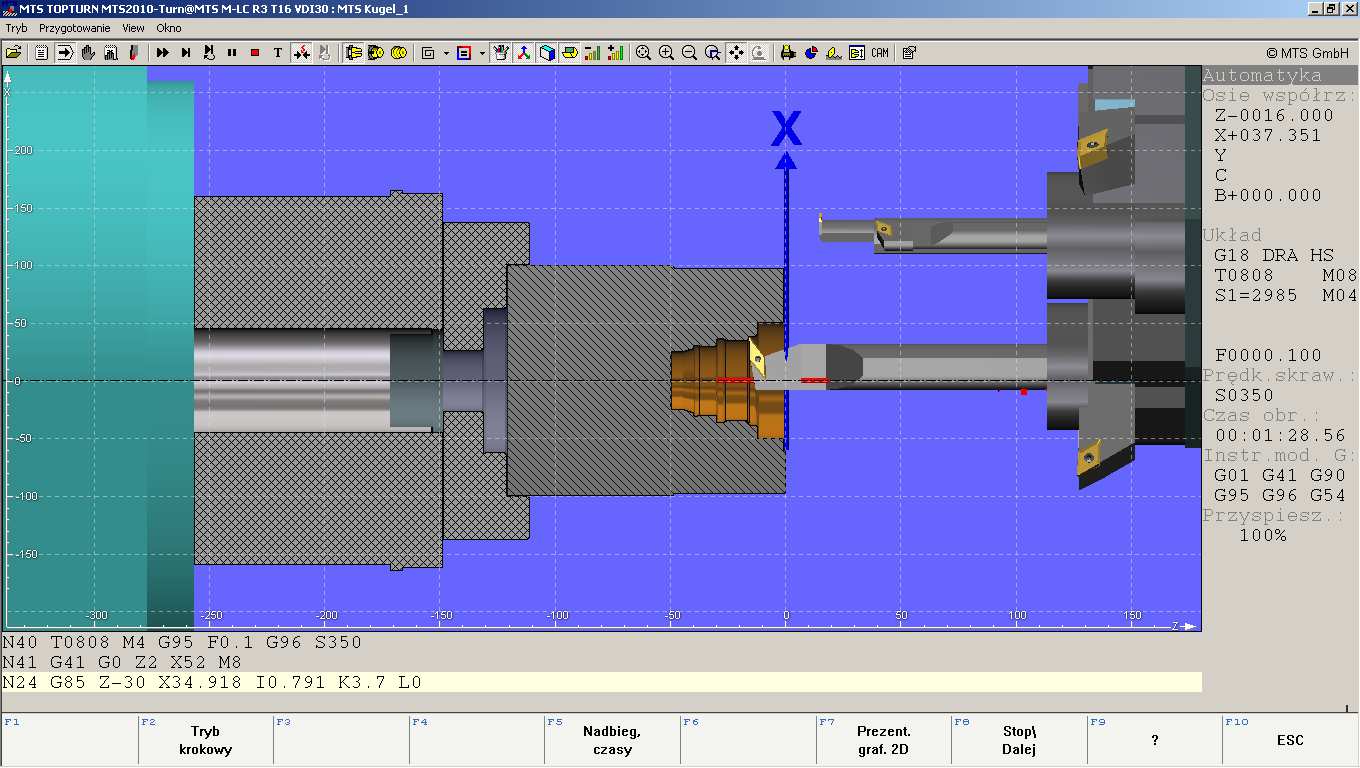Click the yellow chuck clamping icon
Image resolution: width=1360 pixels, height=768 pixels.
pos(353,52)
